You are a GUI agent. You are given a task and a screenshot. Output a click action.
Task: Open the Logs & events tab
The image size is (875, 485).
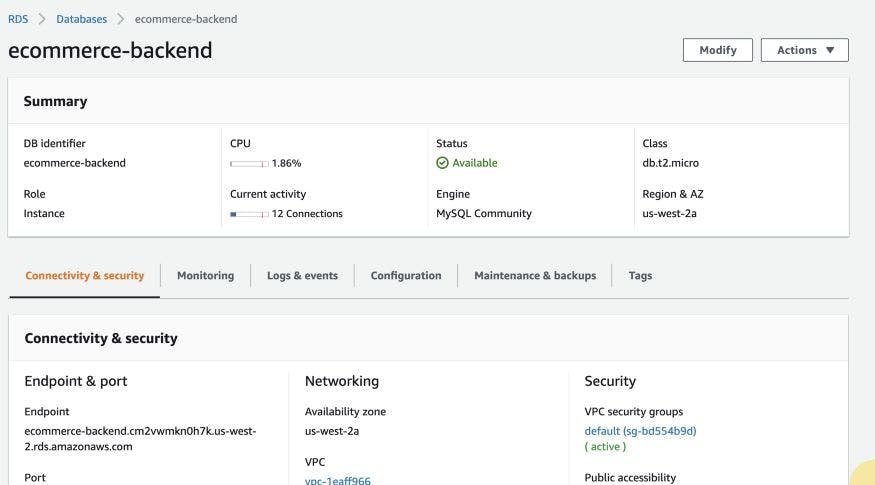[302, 276]
